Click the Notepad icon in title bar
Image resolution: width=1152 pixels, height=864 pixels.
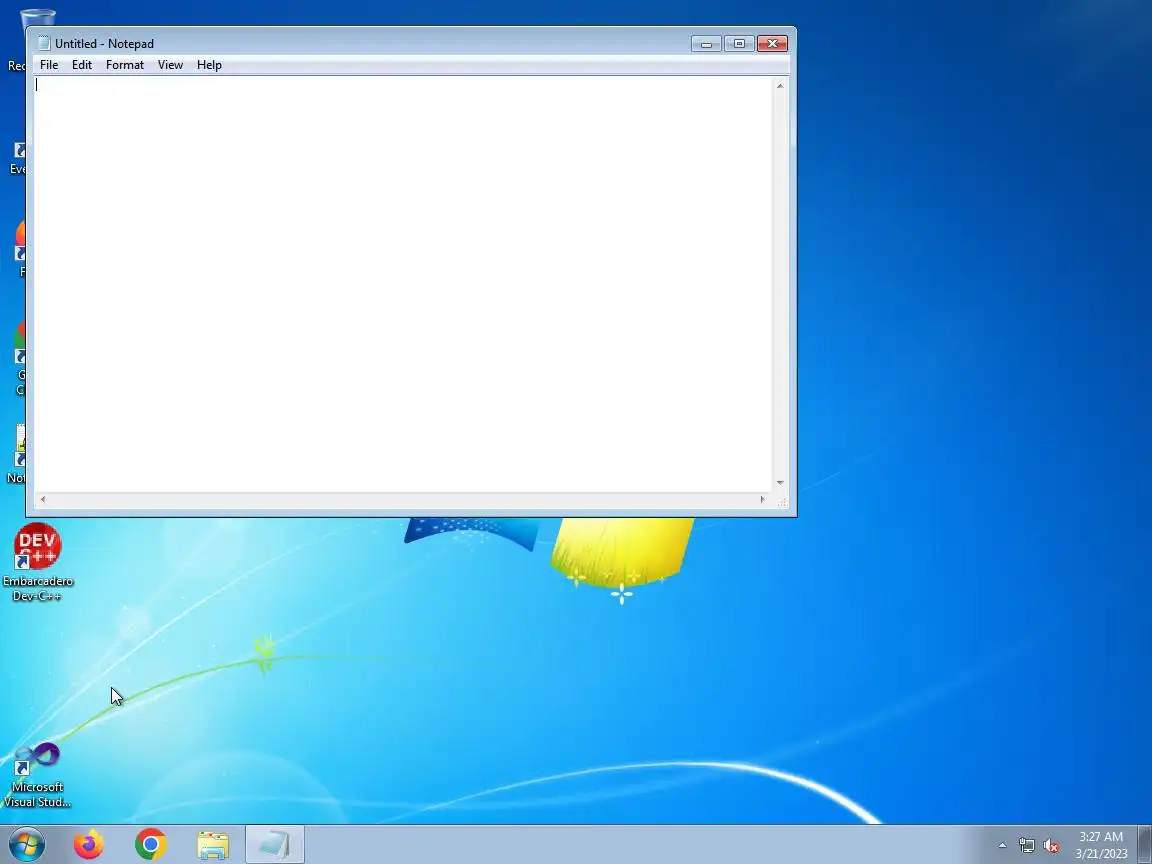44,43
